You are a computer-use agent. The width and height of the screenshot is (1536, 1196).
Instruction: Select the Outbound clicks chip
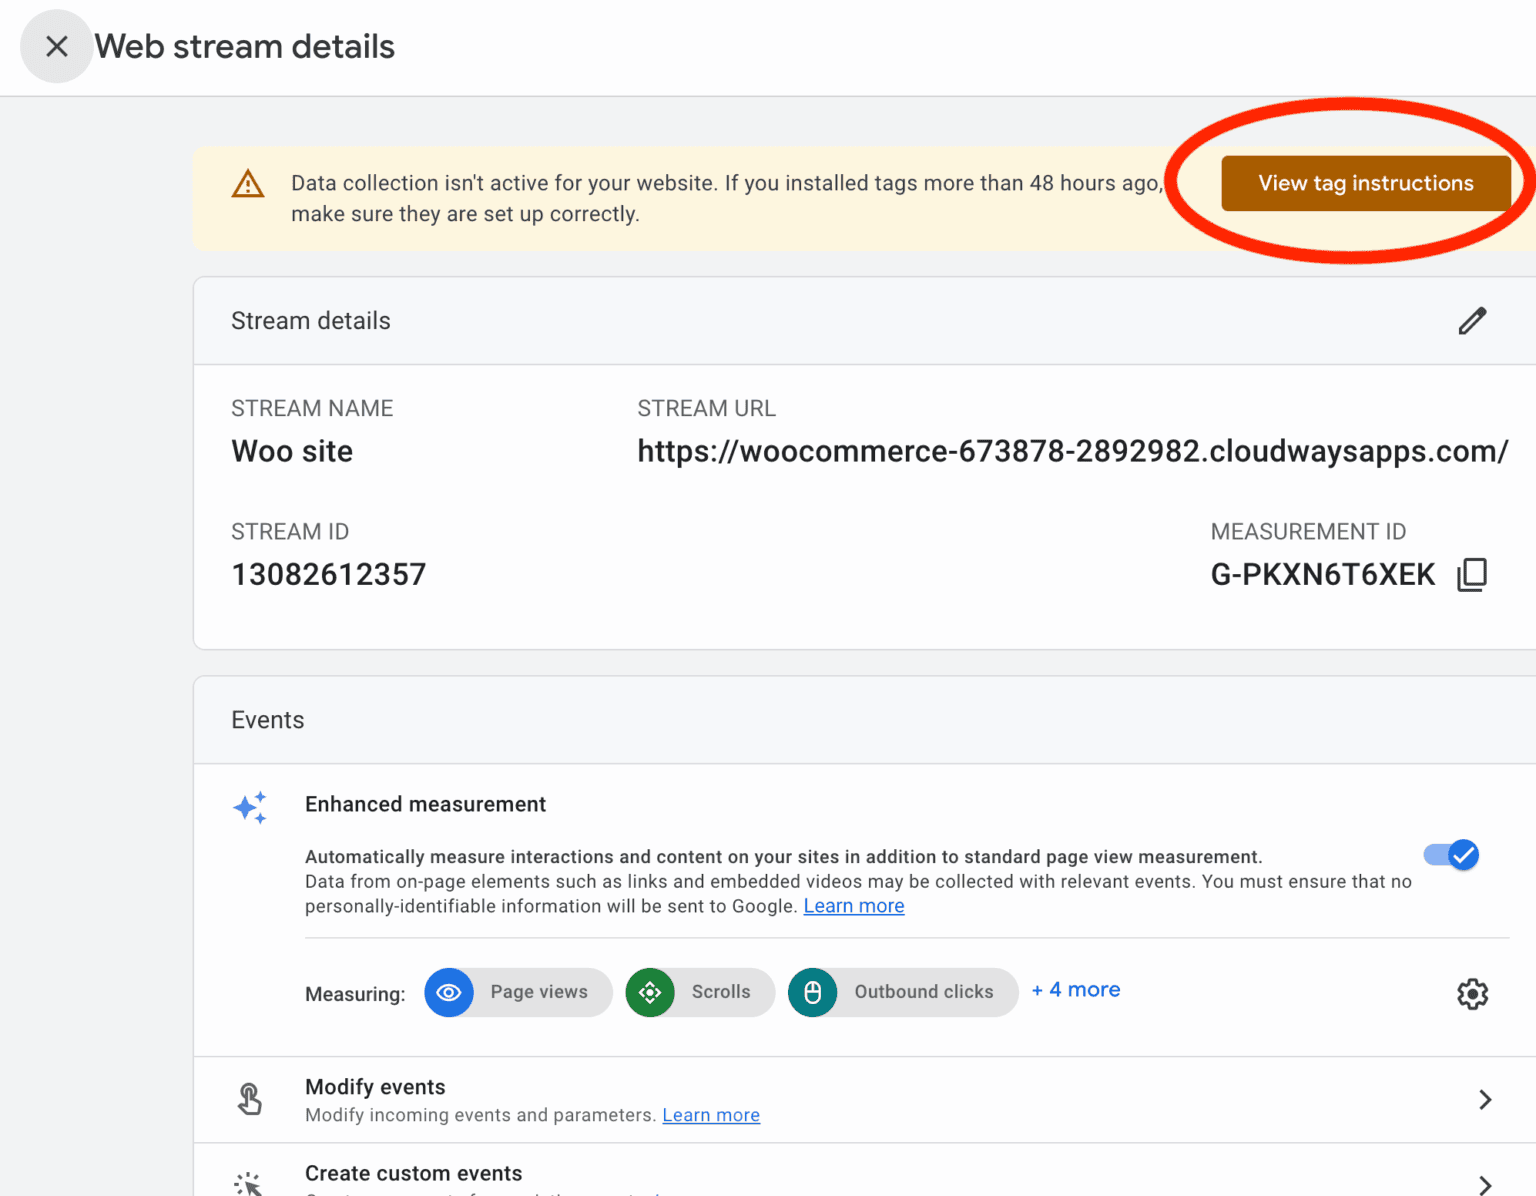[x=903, y=992]
